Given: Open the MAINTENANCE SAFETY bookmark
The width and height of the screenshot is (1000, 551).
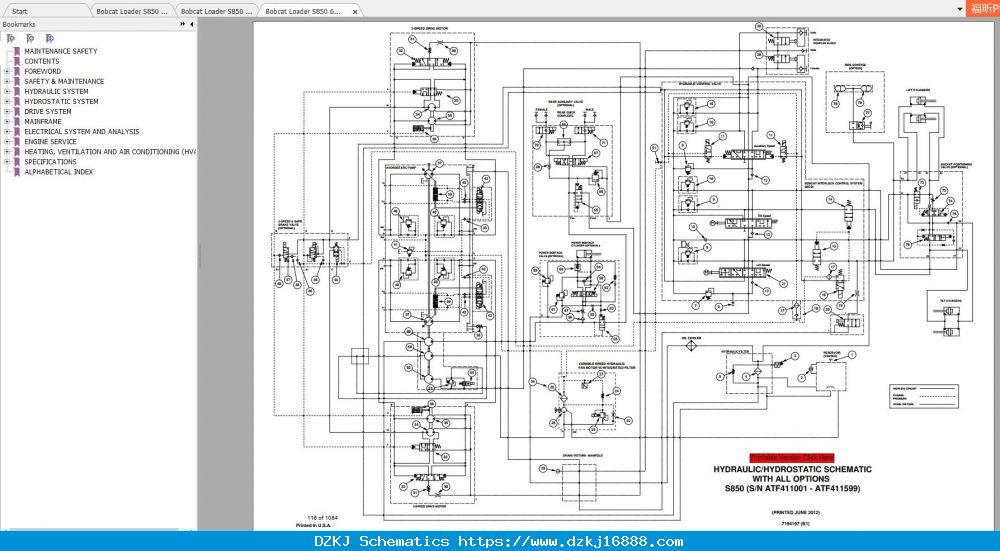Looking at the screenshot, I should point(61,51).
